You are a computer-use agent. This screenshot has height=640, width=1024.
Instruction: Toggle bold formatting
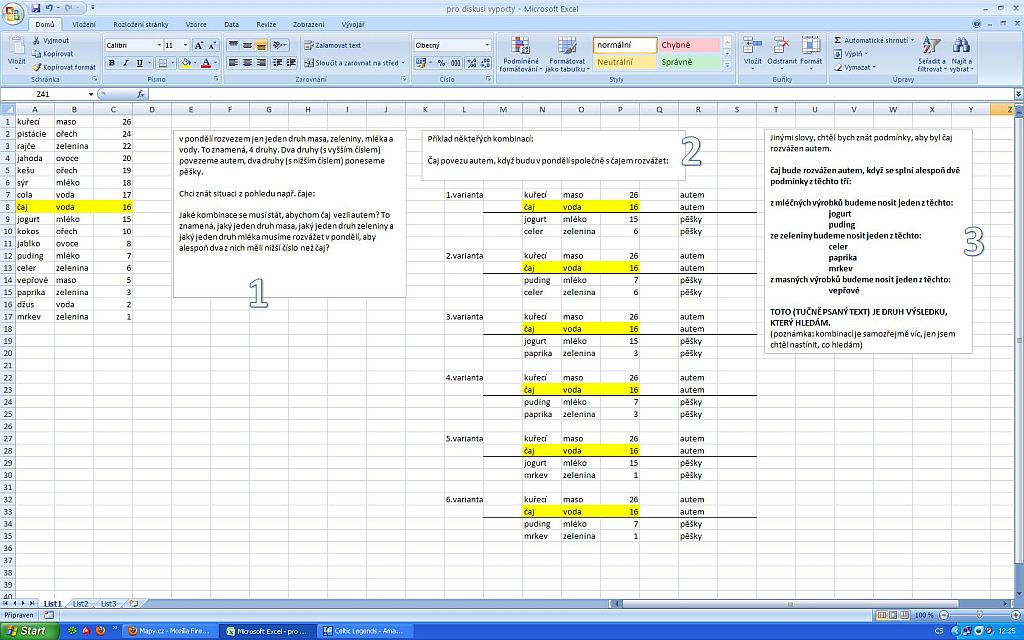coord(112,63)
